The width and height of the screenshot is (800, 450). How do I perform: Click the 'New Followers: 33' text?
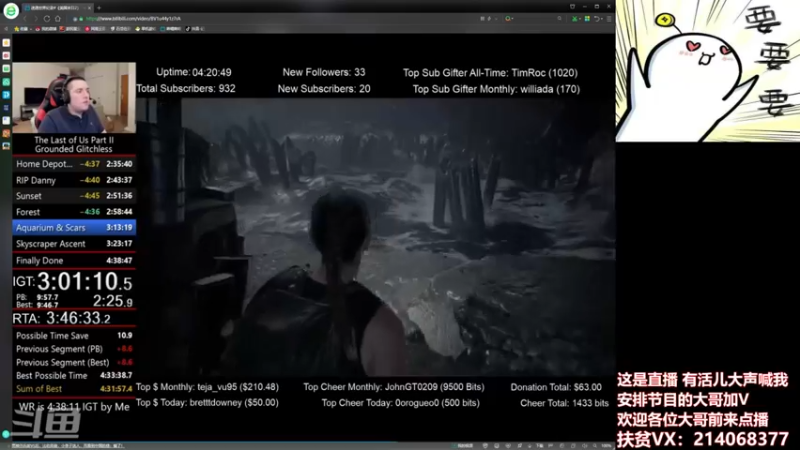(x=324, y=72)
